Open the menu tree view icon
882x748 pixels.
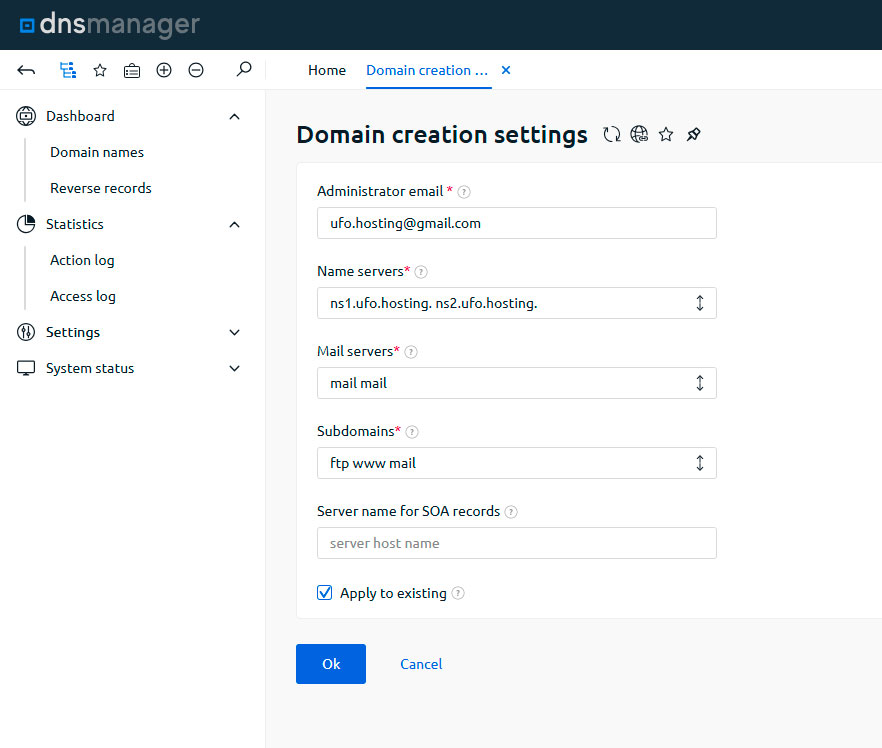click(x=67, y=70)
